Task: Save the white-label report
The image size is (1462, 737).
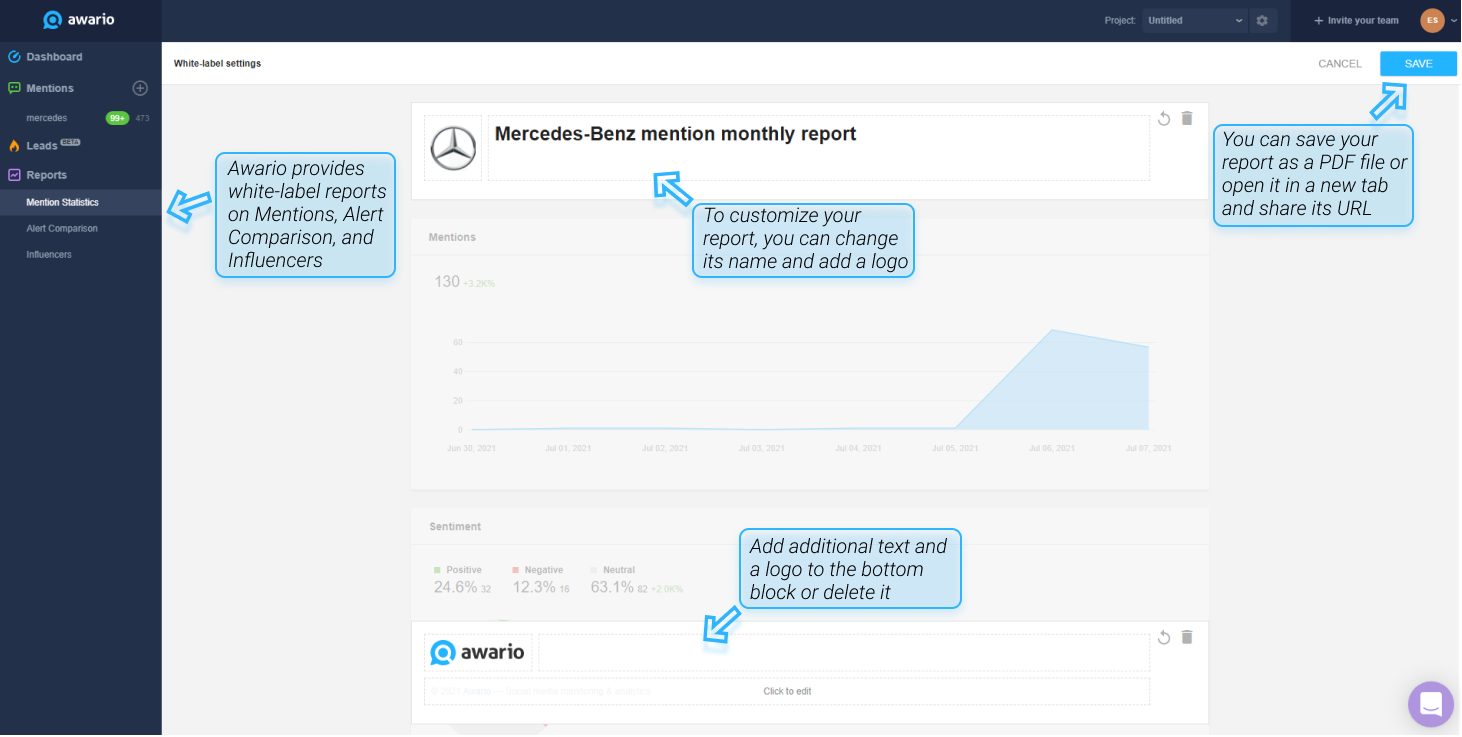Action: point(1418,63)
